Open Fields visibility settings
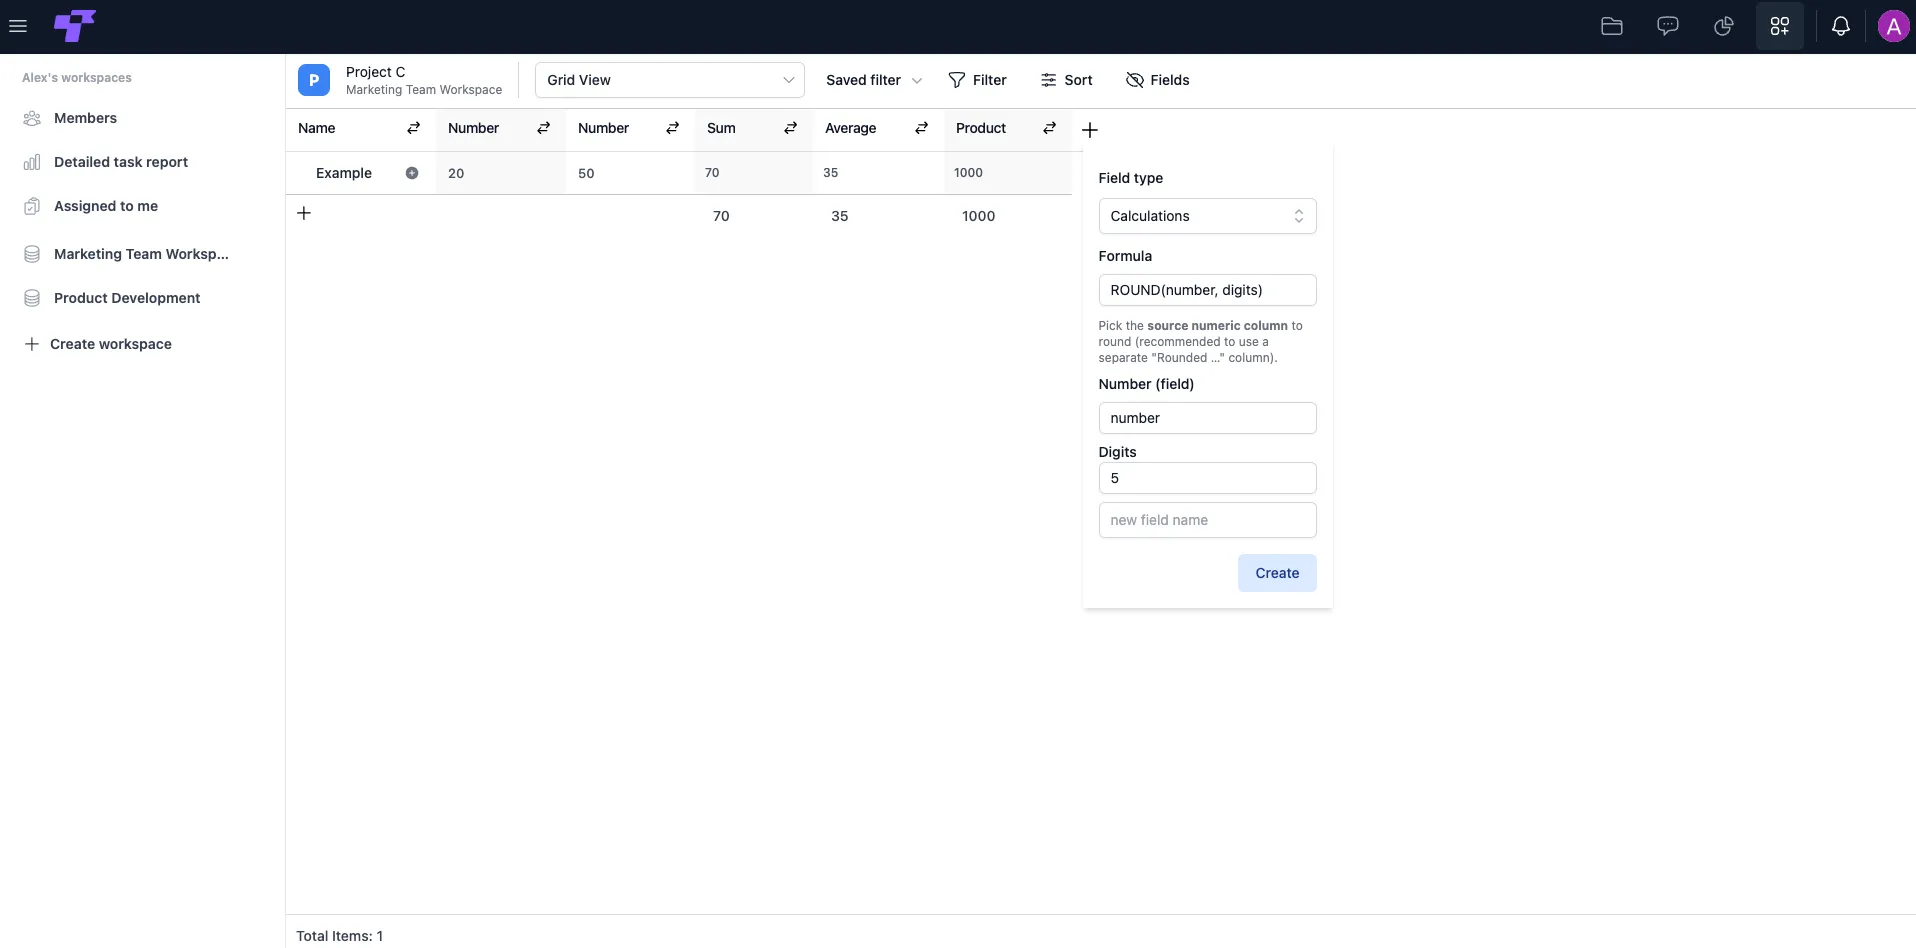Image resolution: width=1916 pixels, height=948 pixels. [x=1158, y=80]
